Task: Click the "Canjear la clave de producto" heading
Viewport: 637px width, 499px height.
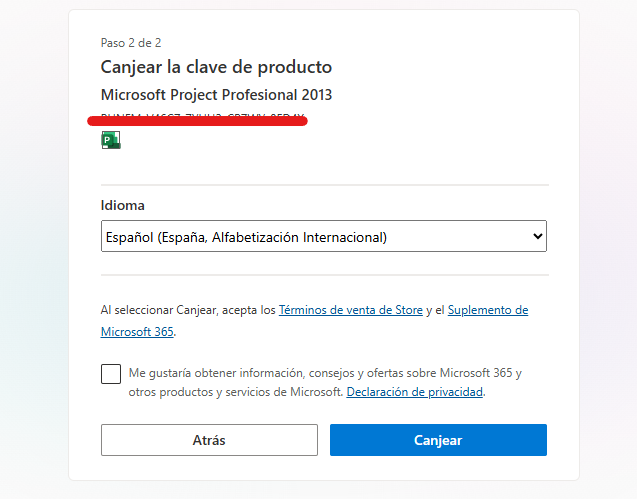Action: [216, 67]
